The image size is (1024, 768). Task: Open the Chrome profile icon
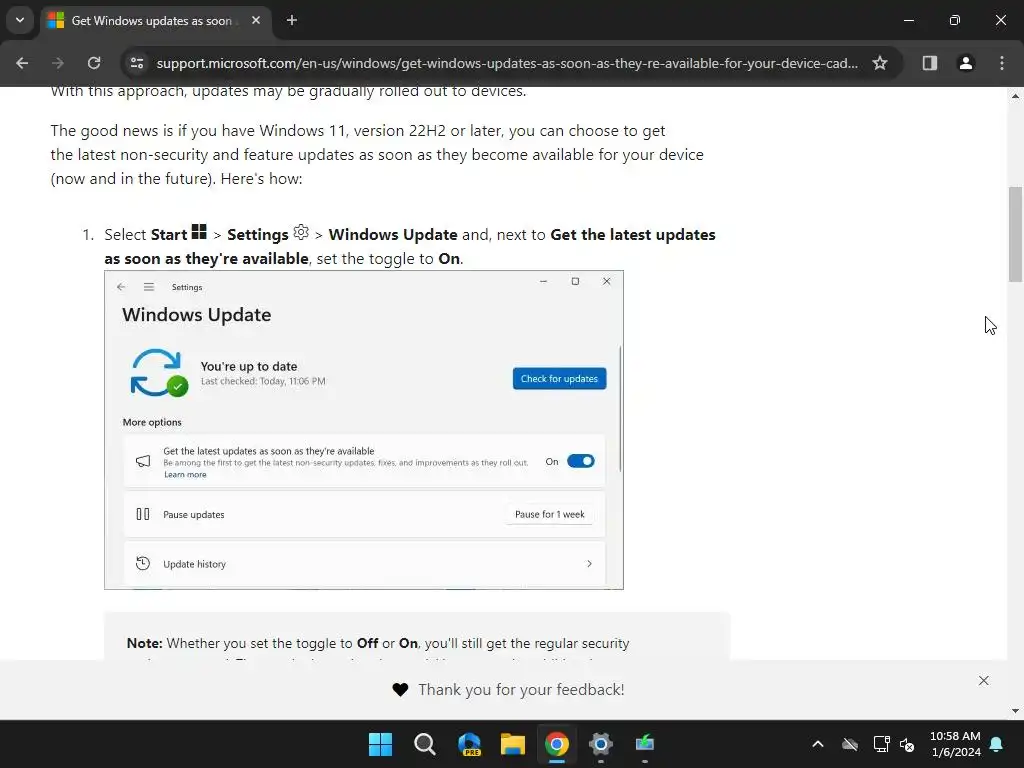966,63
